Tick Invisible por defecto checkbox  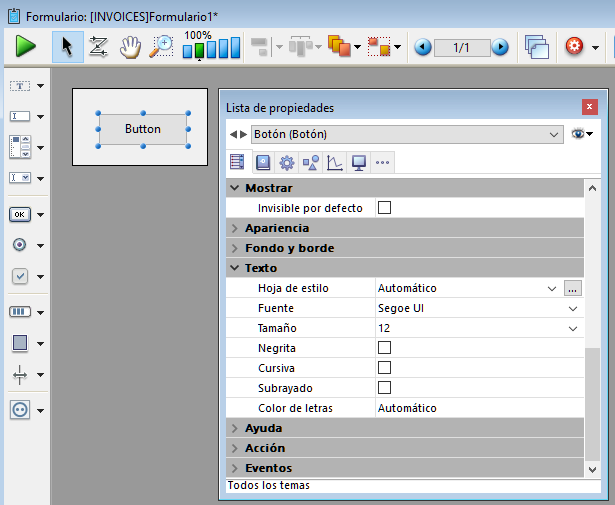[384, 208]
